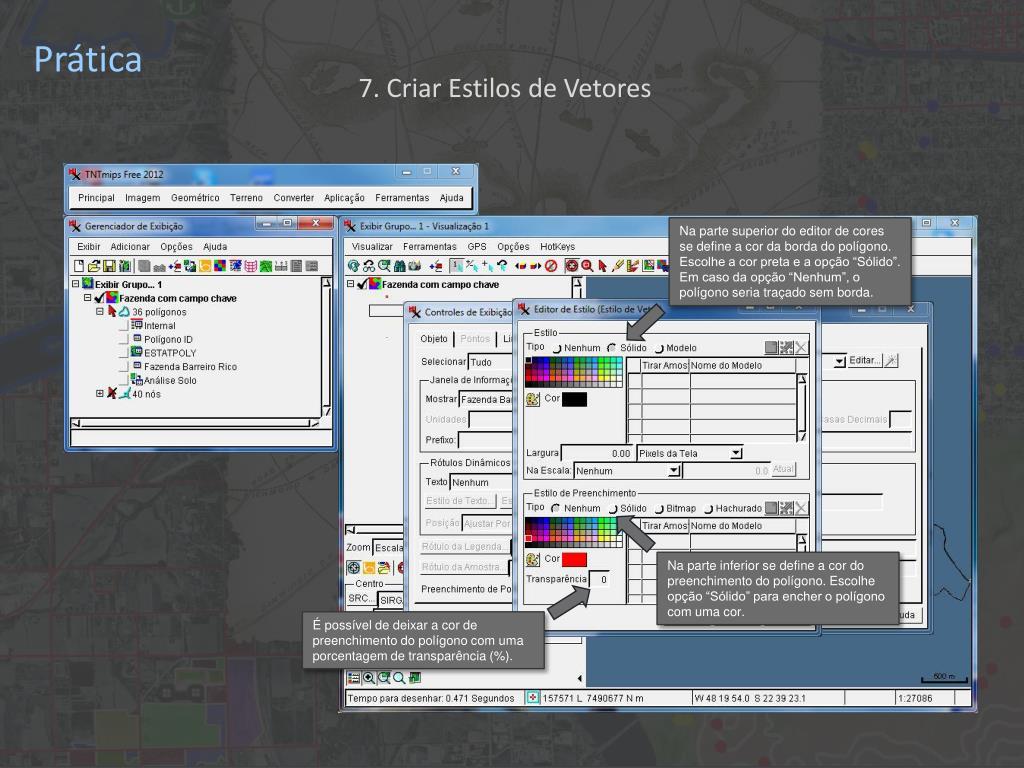Toggle the Polígono ID table checkbox
The width and height of the screenshot is (1024, 768).
123,340
